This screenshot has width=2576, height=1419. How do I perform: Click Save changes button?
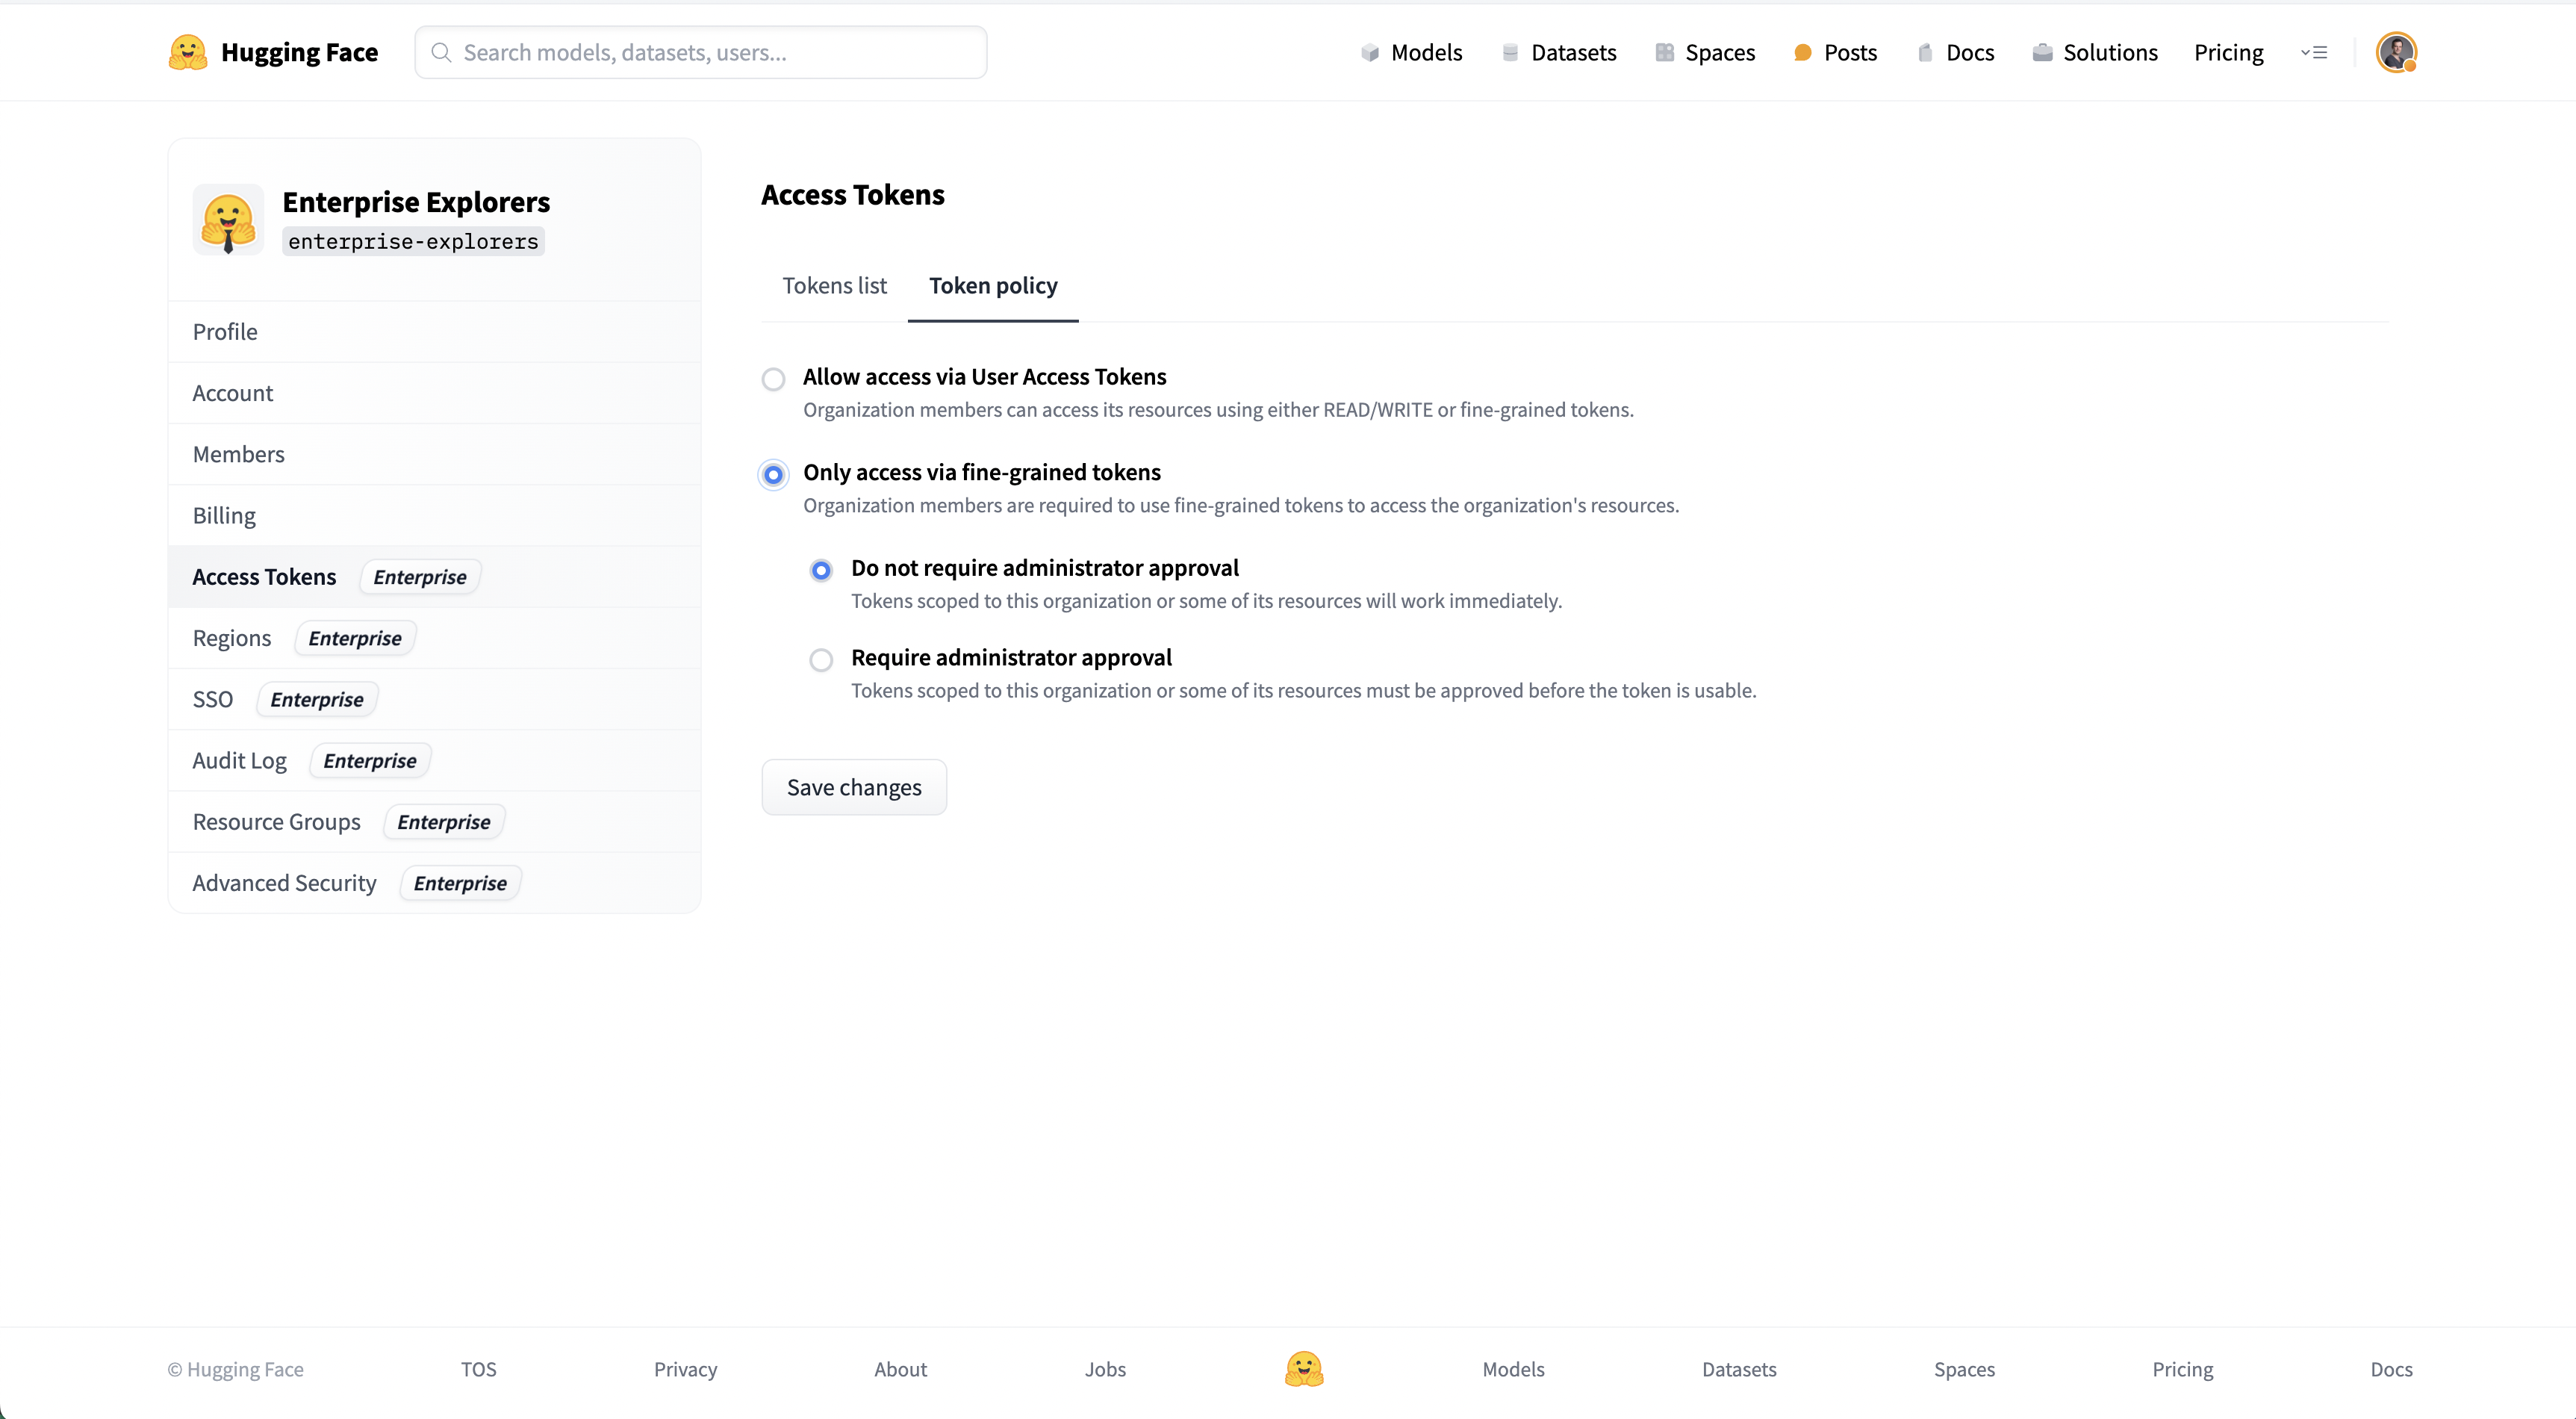[853, 788]
